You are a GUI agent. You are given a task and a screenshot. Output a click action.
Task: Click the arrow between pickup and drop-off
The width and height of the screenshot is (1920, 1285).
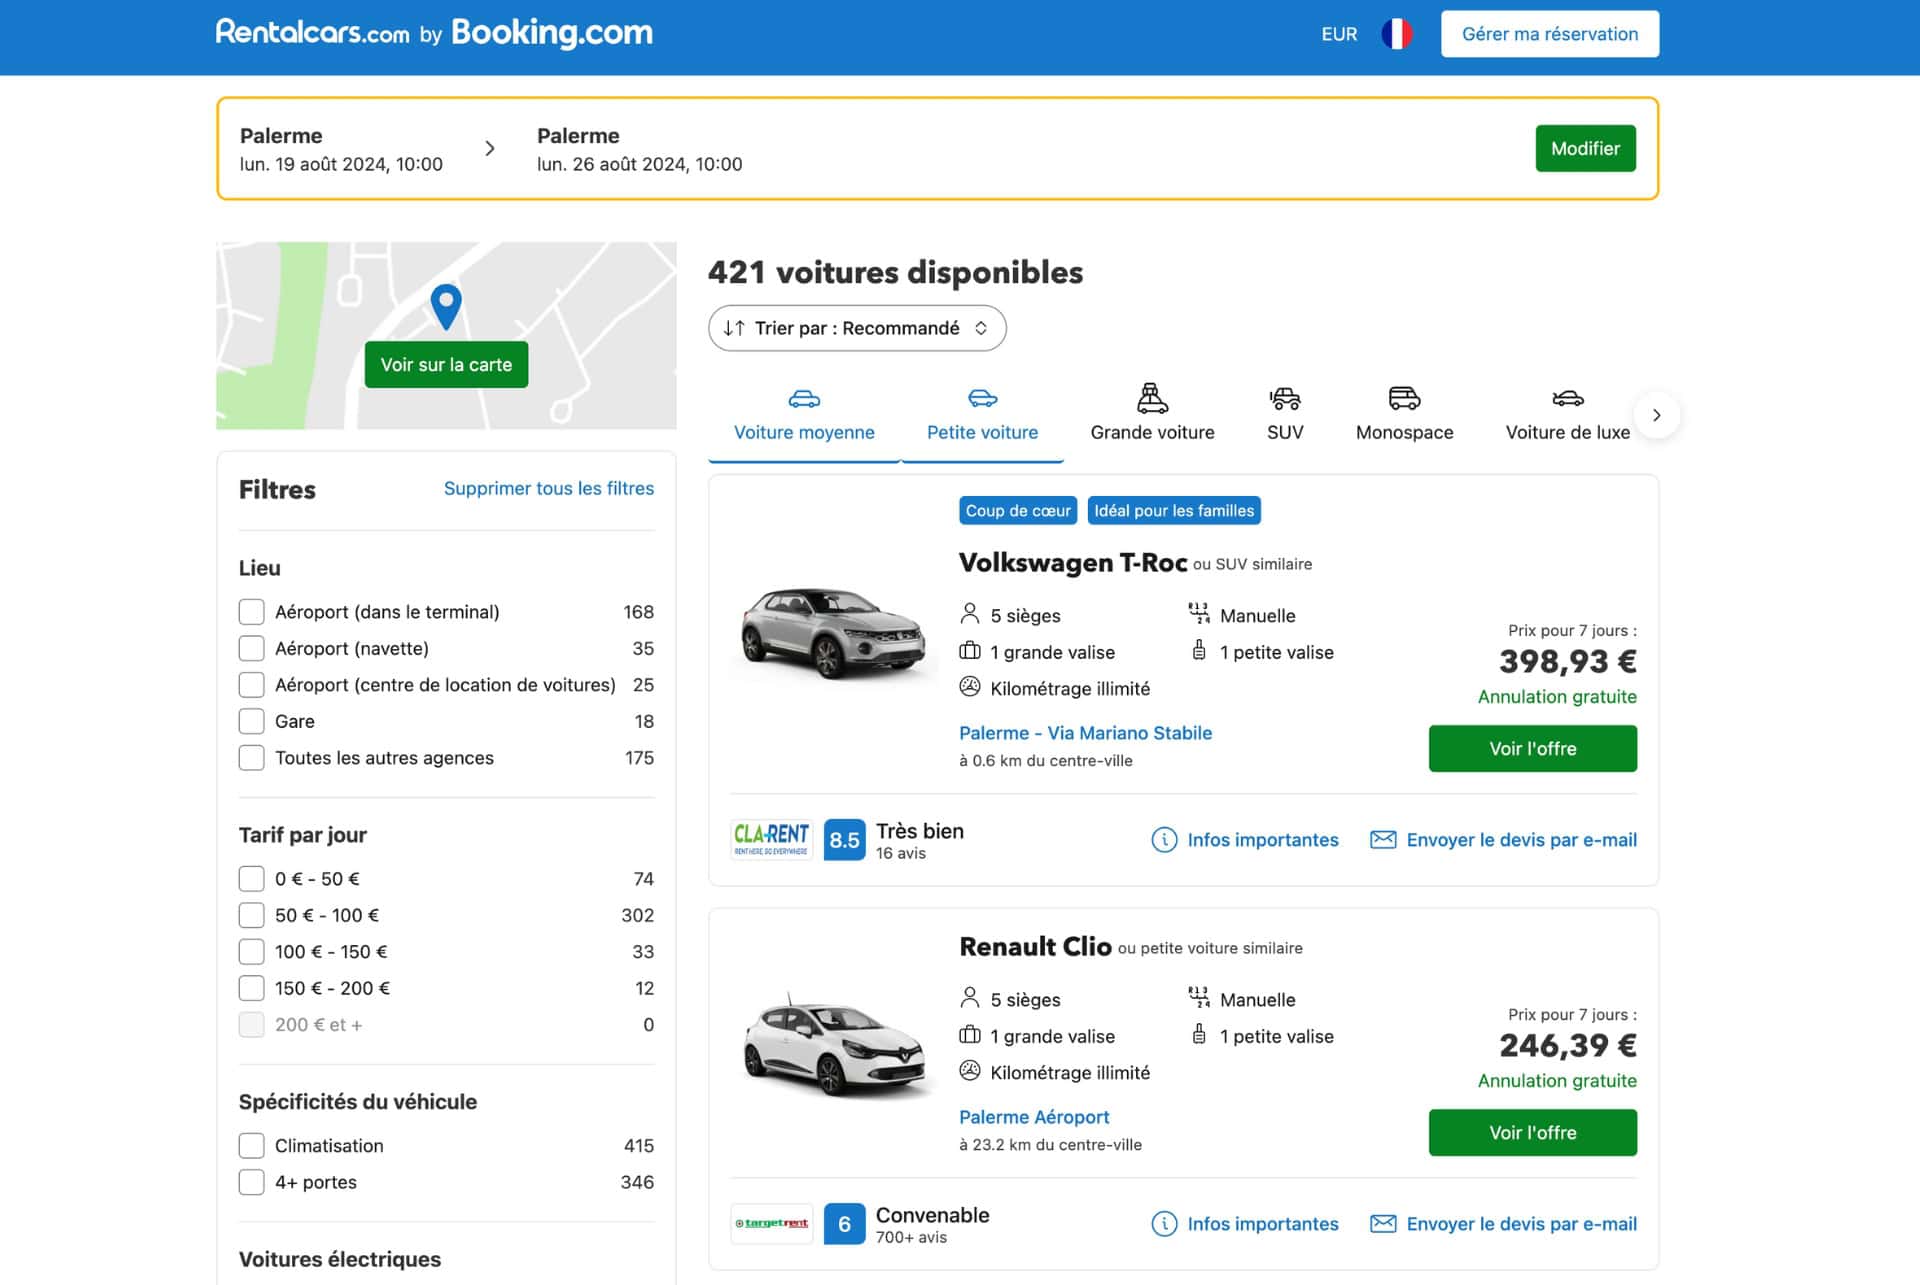[x=490, y=149]
